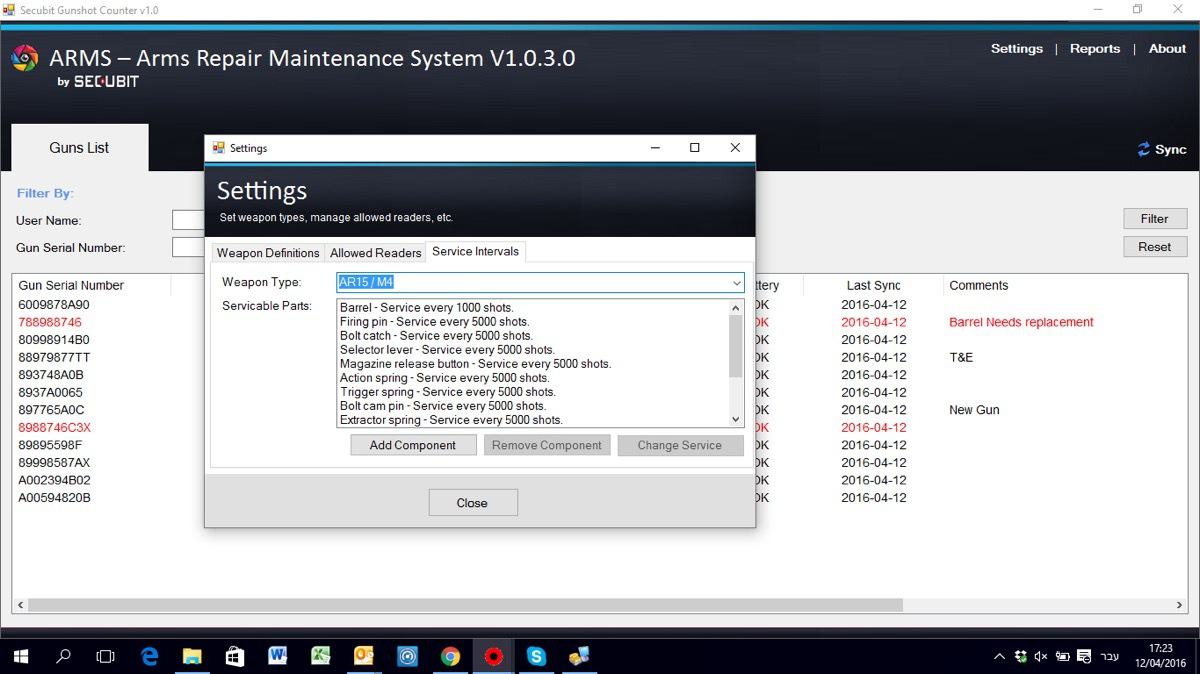Launch Excel from the taskbar

(320, 656)
